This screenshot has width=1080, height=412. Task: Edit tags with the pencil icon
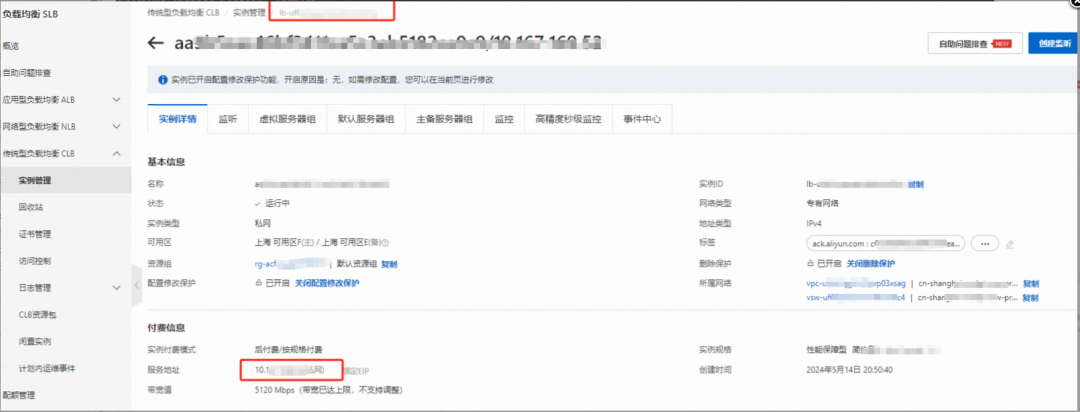(x=1010, y=244)
